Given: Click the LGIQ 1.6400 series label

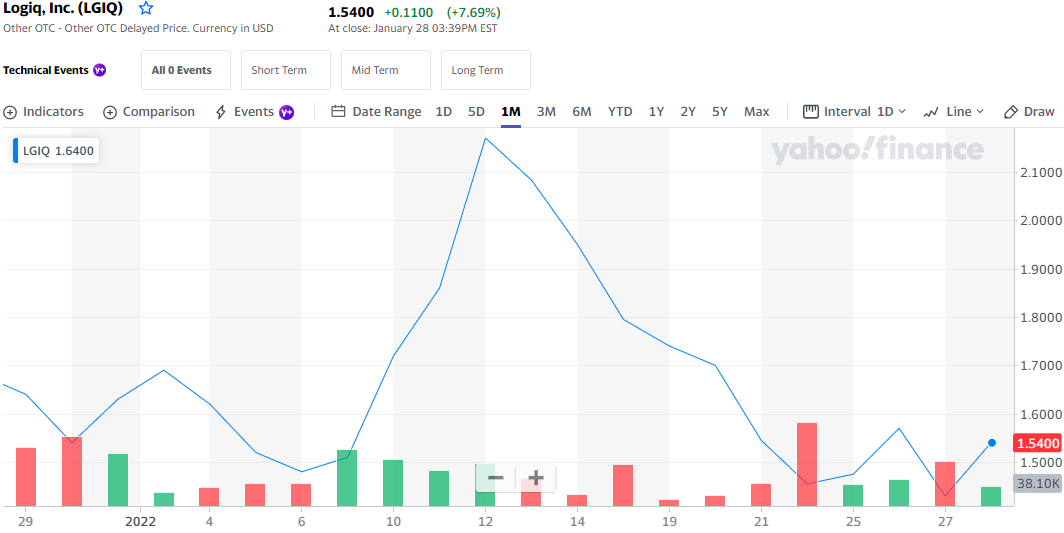Looking at the screenshot, I should 56,151.
